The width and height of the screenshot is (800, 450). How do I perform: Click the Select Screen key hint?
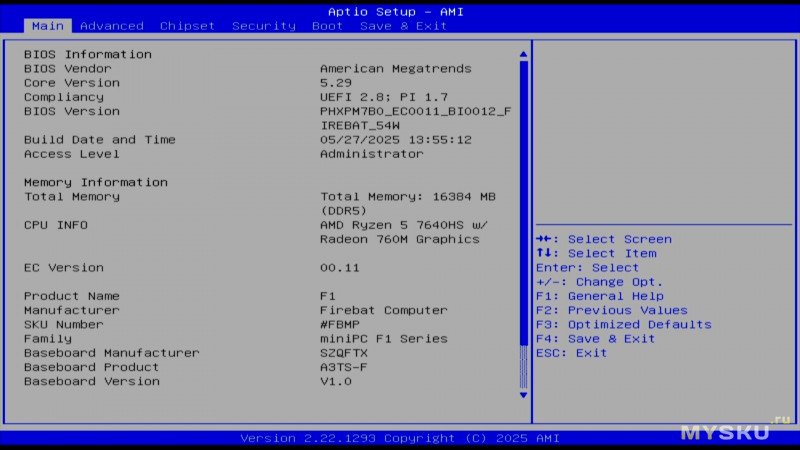coord(604,239)
